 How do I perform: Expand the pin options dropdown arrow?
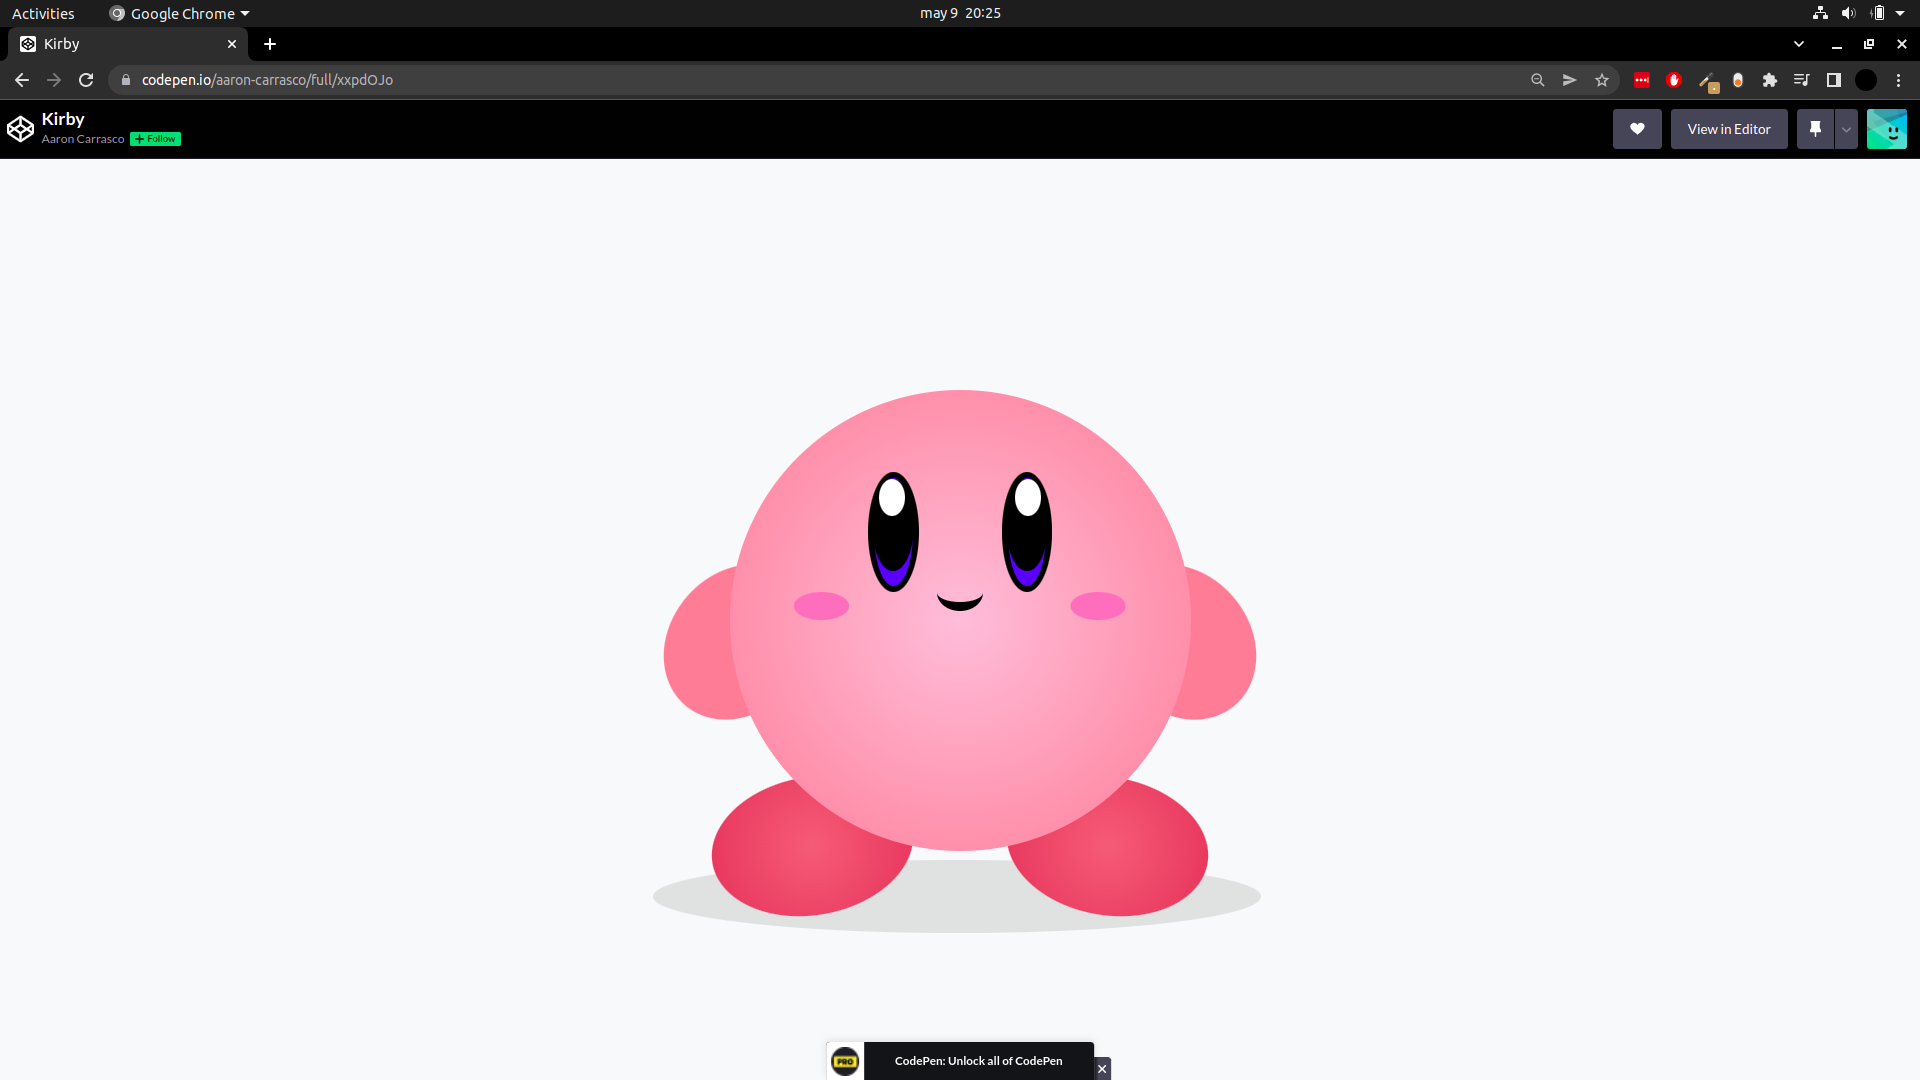(x=1846, y=129)
